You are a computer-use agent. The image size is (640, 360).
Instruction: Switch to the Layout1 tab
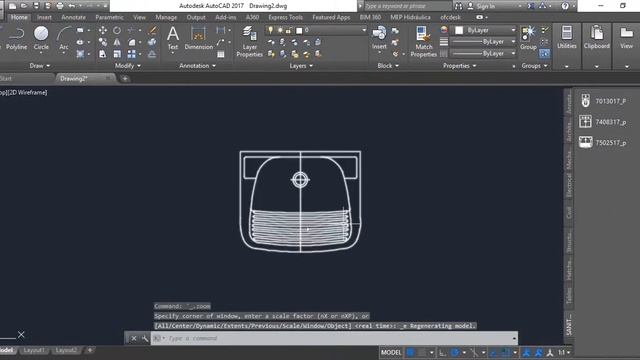33,350
